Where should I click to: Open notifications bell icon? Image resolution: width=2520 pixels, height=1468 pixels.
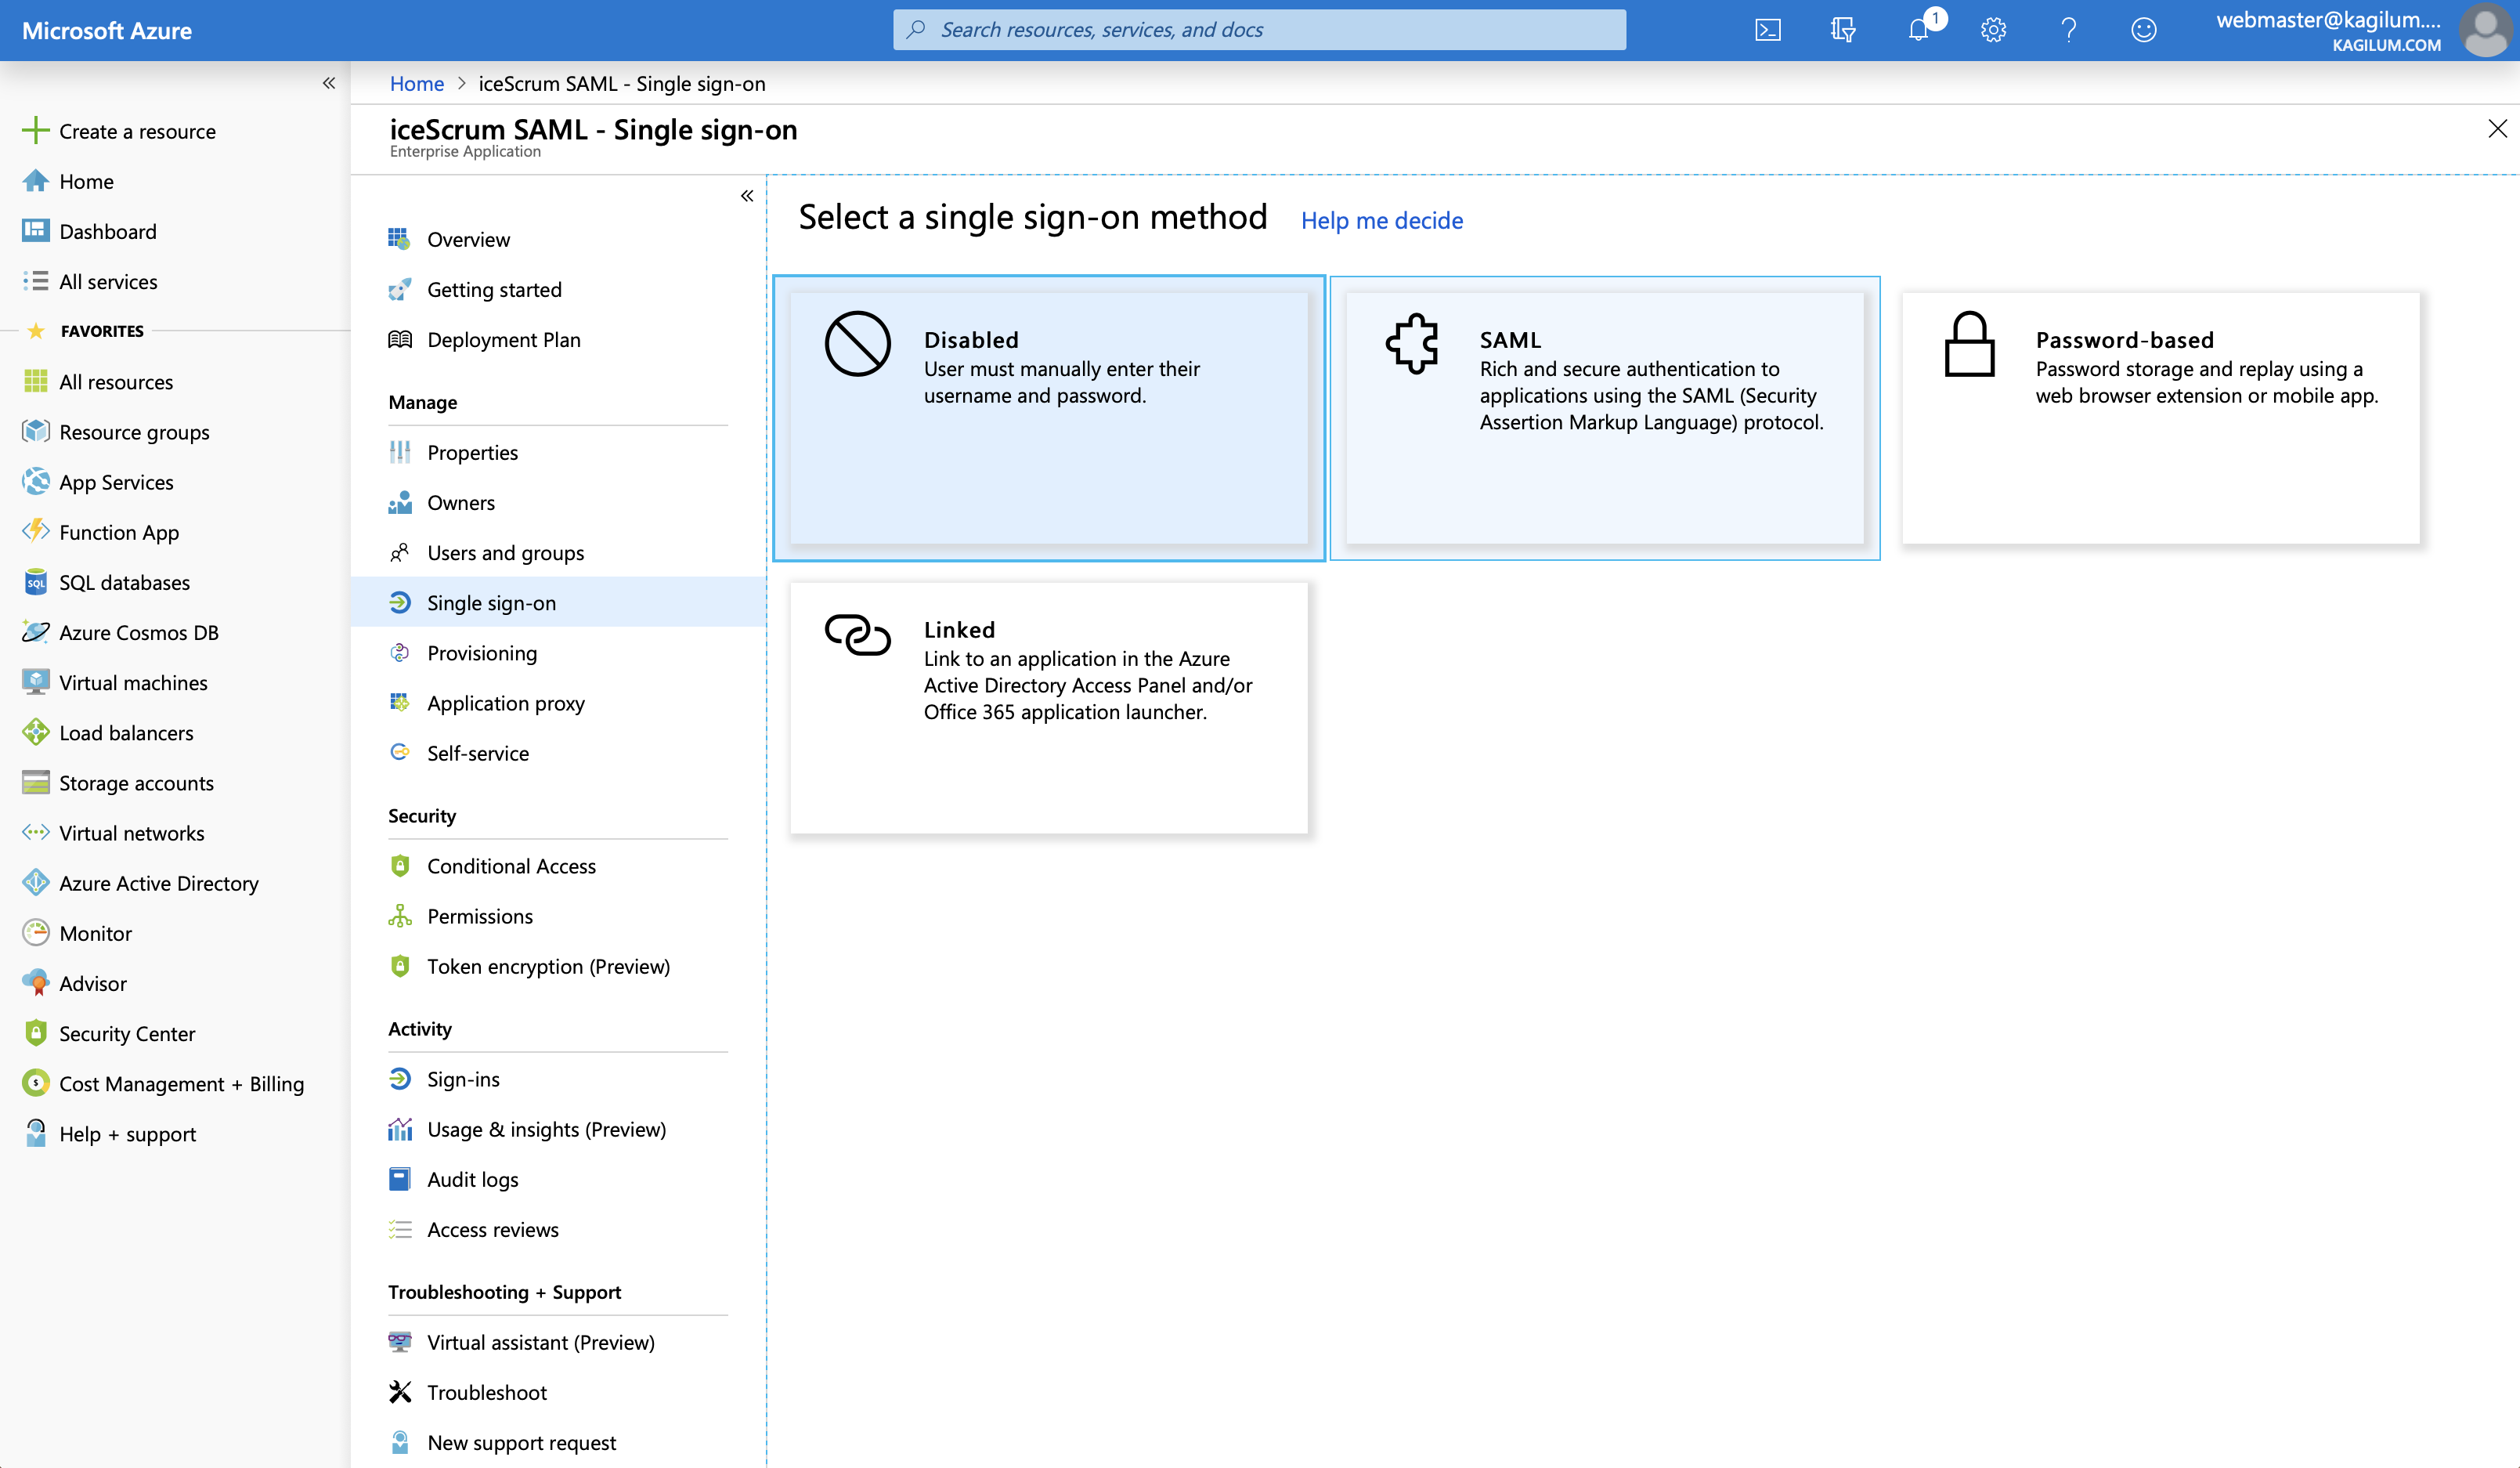1918,30
